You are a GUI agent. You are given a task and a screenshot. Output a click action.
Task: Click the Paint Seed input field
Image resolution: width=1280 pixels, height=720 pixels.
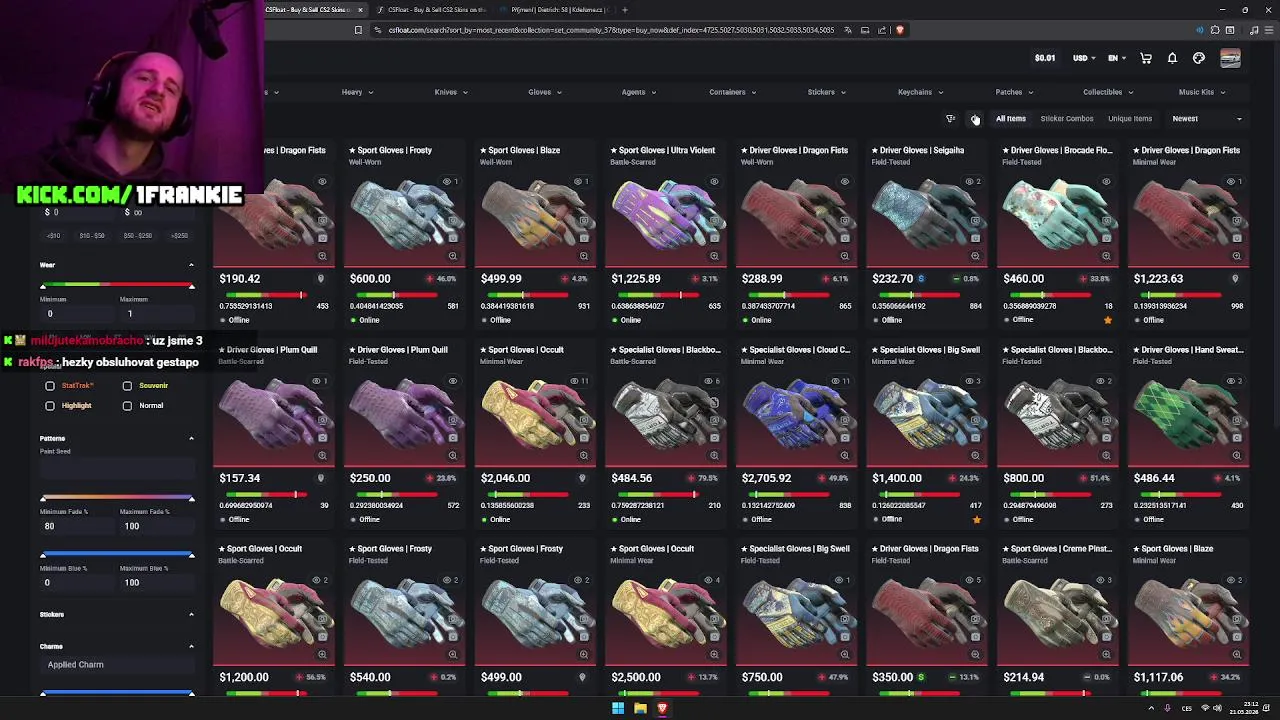pos(117,466)
